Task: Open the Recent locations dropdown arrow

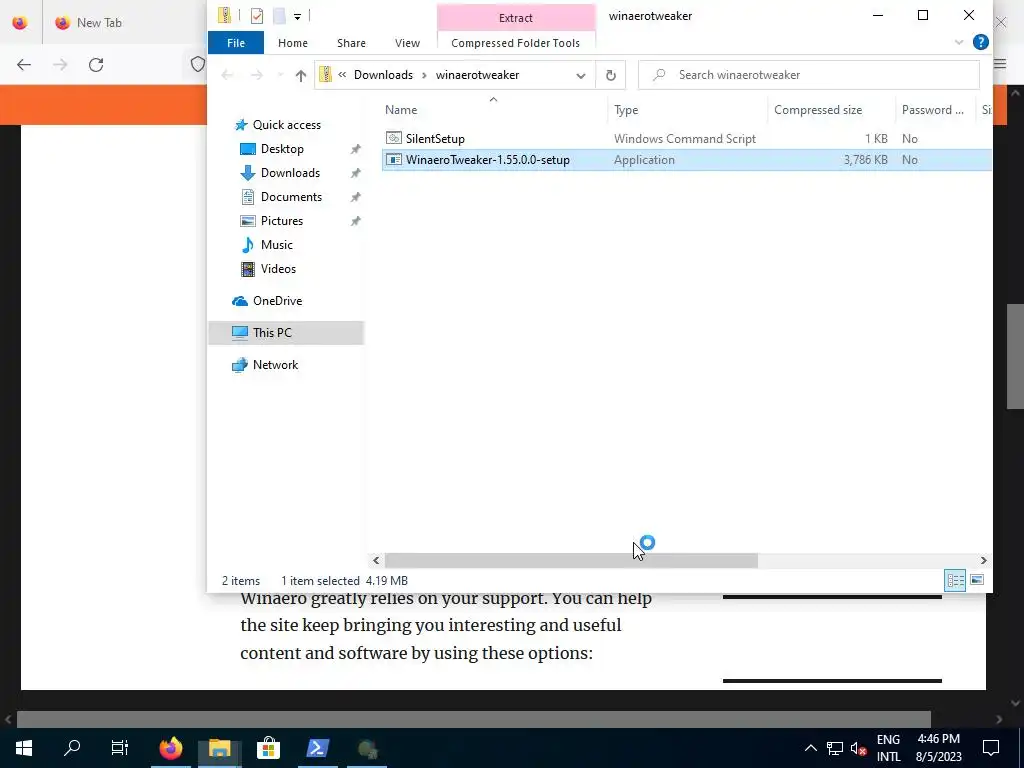Action: [x=280, y=75]
